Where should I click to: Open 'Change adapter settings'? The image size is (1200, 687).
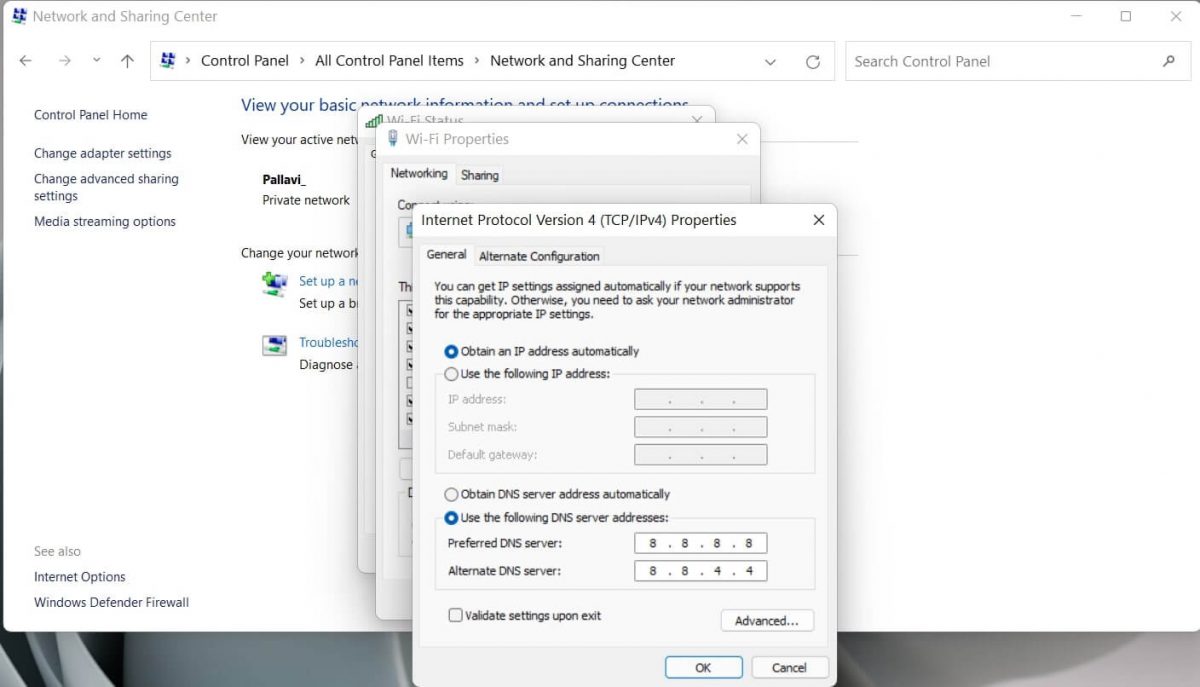[x=101, y=153]
